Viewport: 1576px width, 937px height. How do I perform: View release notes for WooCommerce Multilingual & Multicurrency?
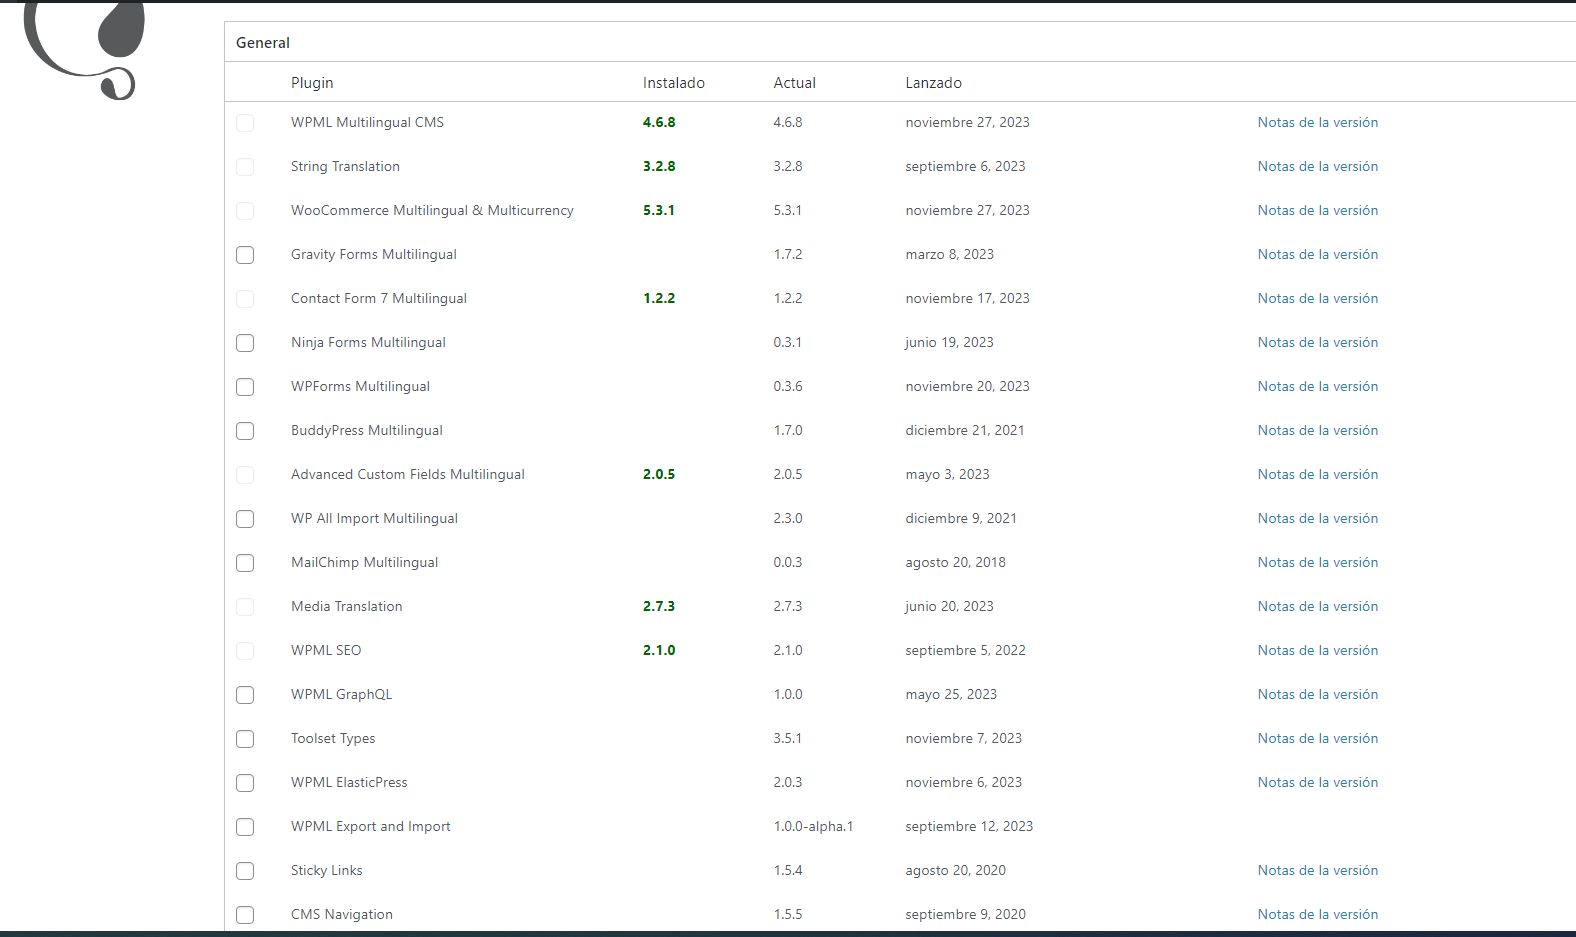click(1318, 210)
